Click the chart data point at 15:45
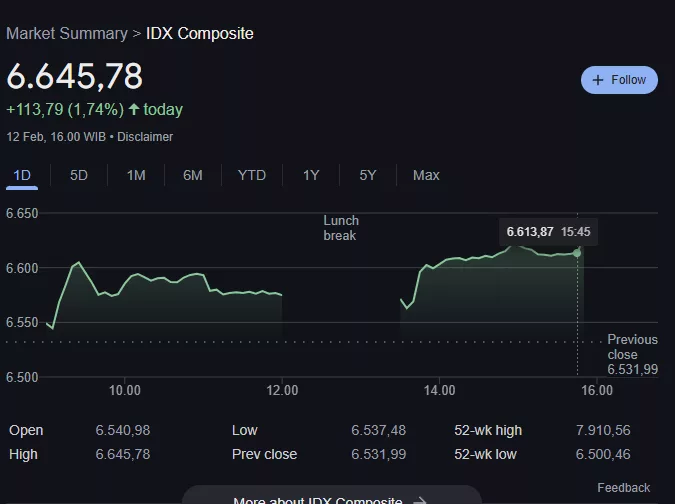This screenshot has height=504, width=675. click(x=577, y=253)
